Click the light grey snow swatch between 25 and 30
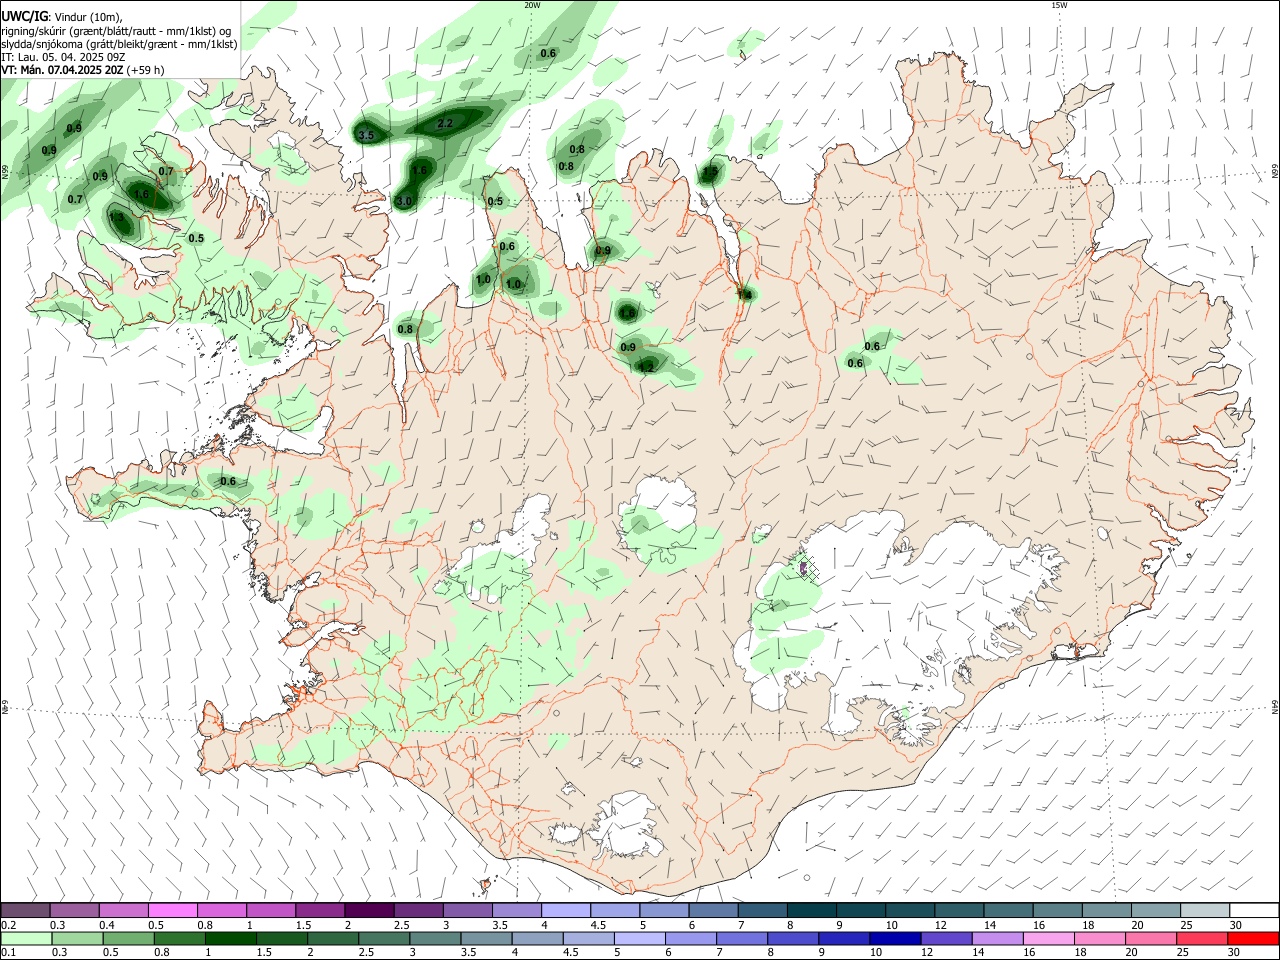Screen dimensions: 1280x960 click(1204, 911)
